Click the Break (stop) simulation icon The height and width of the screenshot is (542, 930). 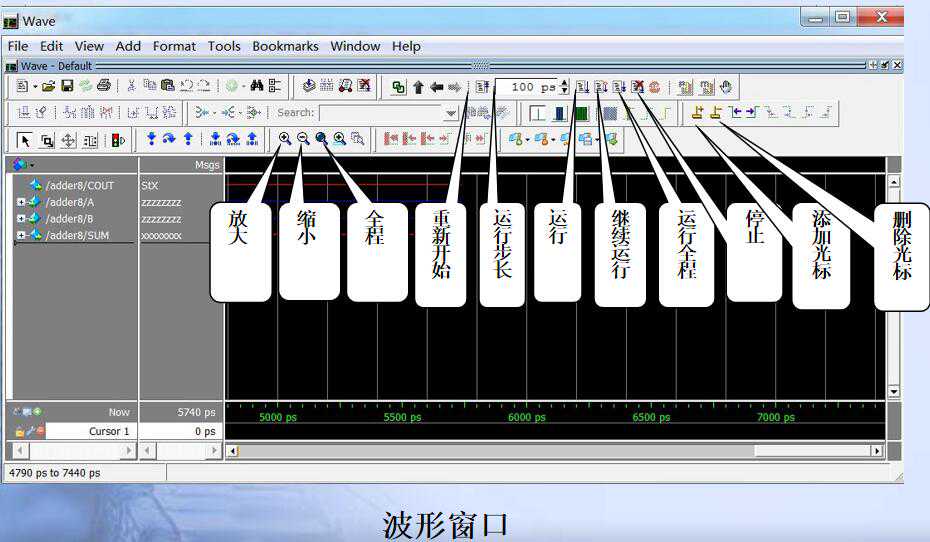point(637,88)
